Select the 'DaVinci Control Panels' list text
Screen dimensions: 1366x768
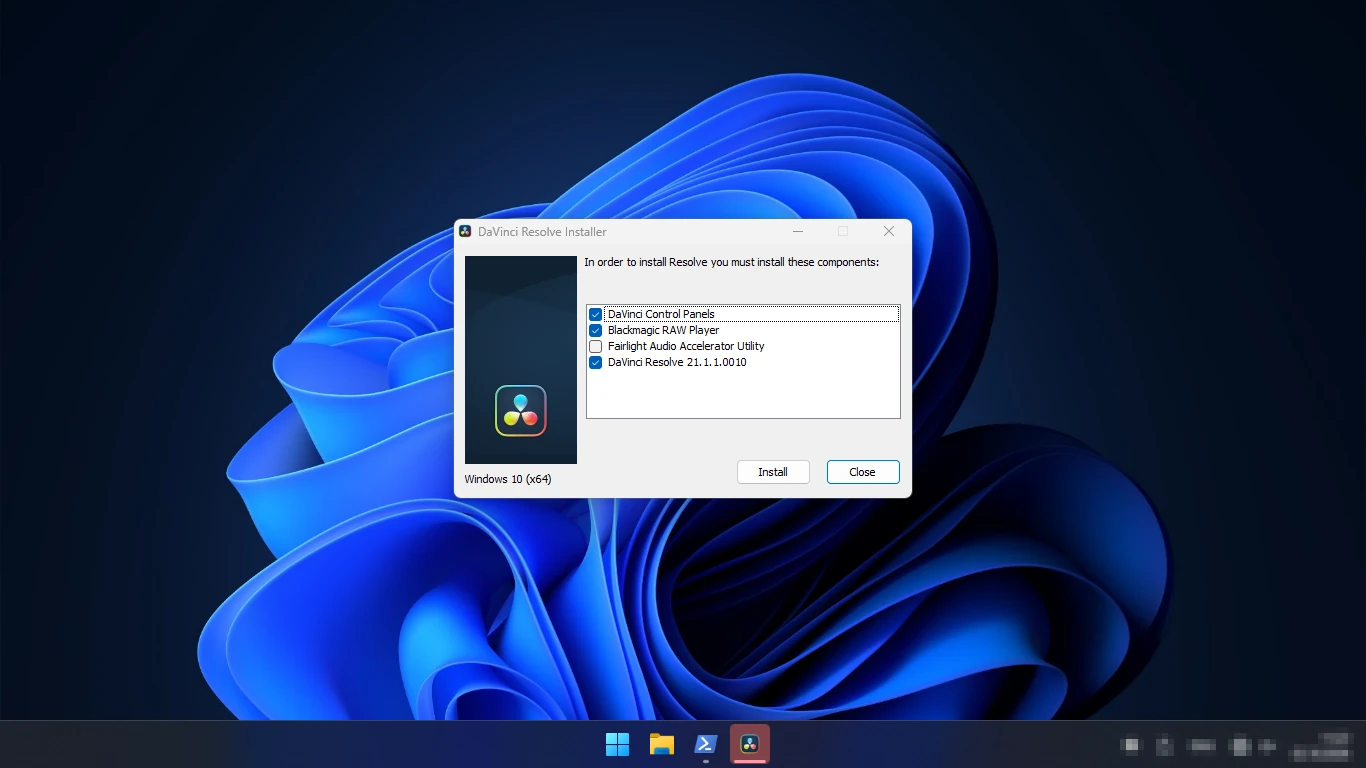point(661,314)
